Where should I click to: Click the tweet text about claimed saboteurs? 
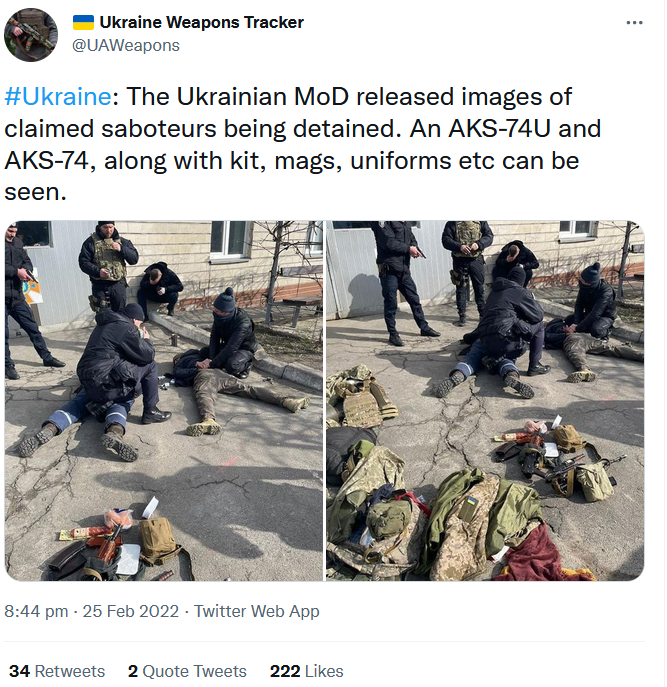302,144
